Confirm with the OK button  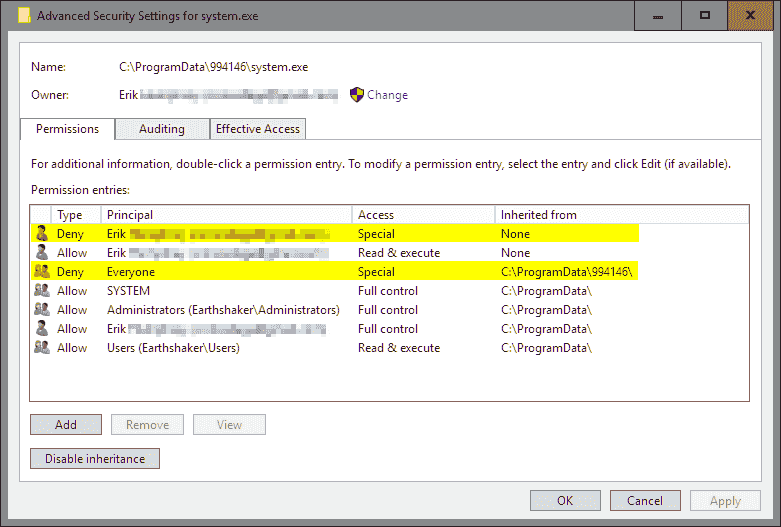pos(565,501)
